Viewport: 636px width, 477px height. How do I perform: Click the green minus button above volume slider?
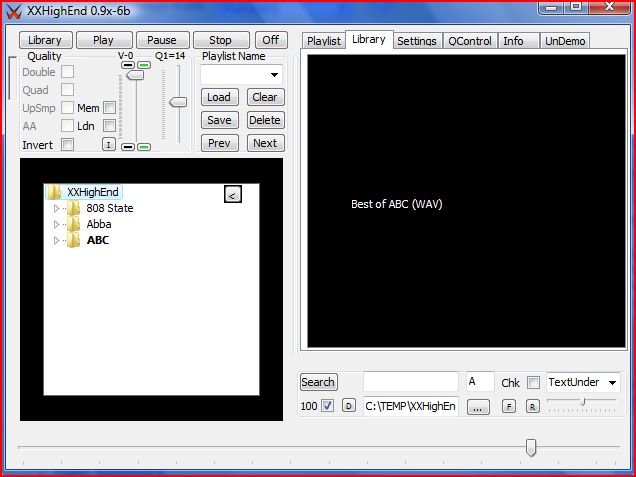(x=144, y=65)
